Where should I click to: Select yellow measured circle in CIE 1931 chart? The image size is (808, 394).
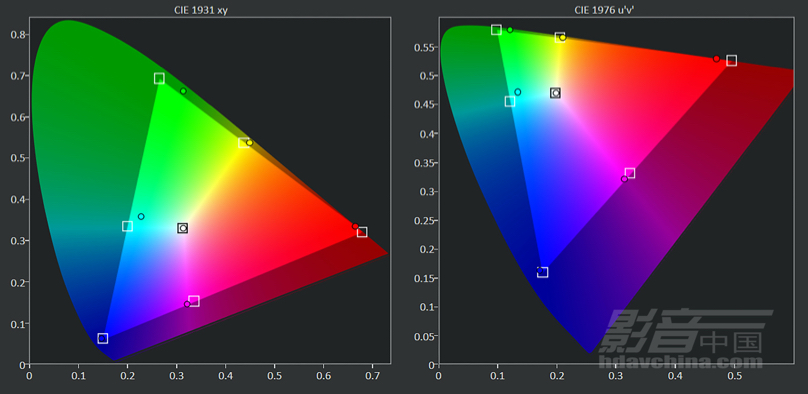[x=250, y=143]
